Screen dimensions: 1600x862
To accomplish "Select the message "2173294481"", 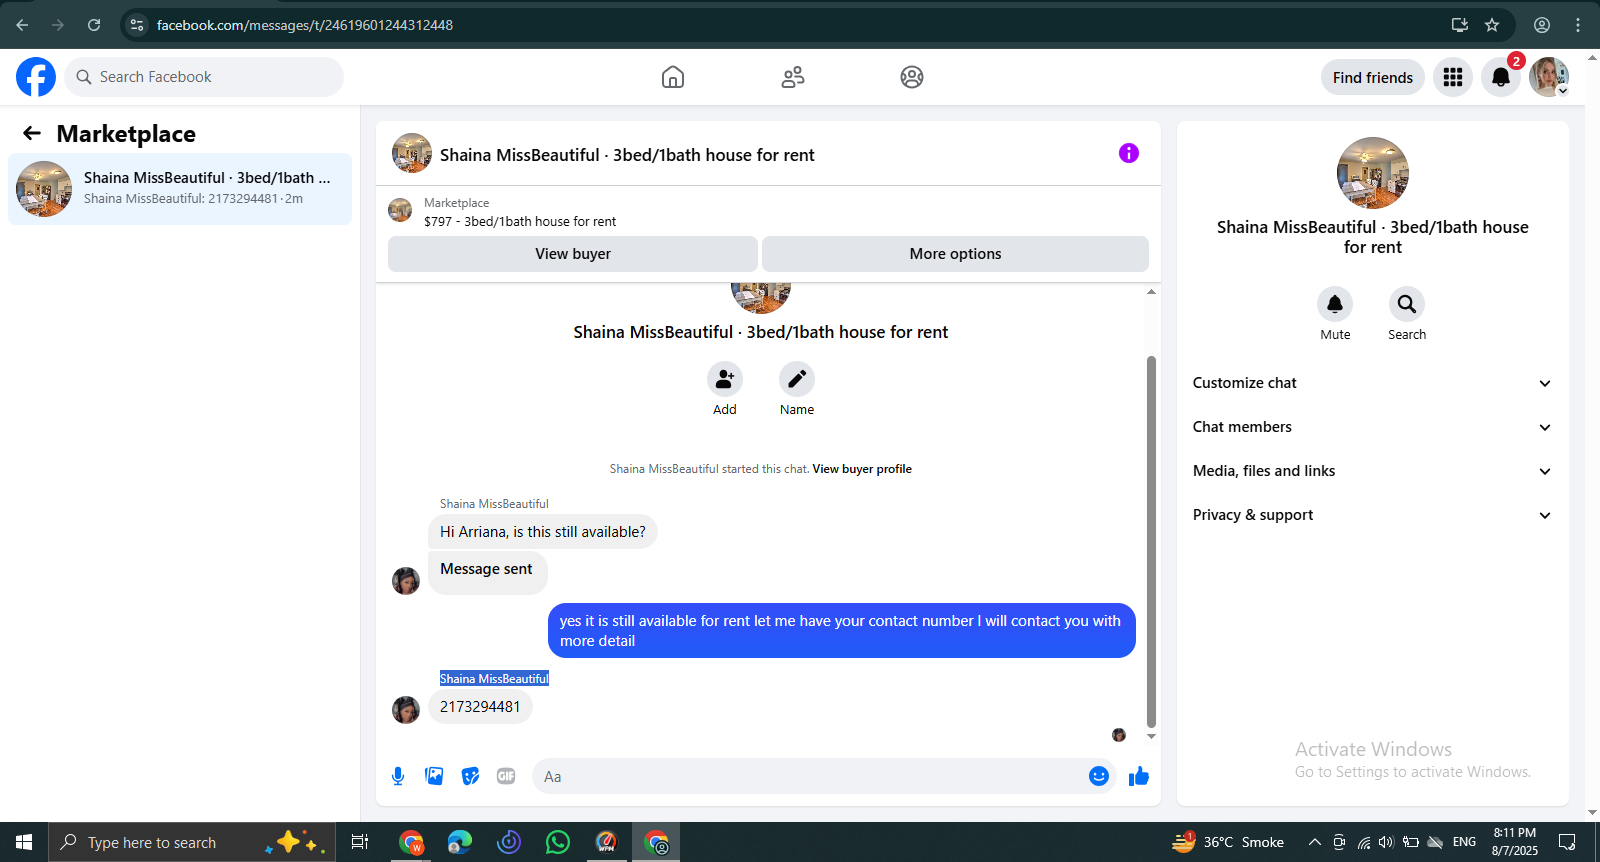I will [480, 707].
